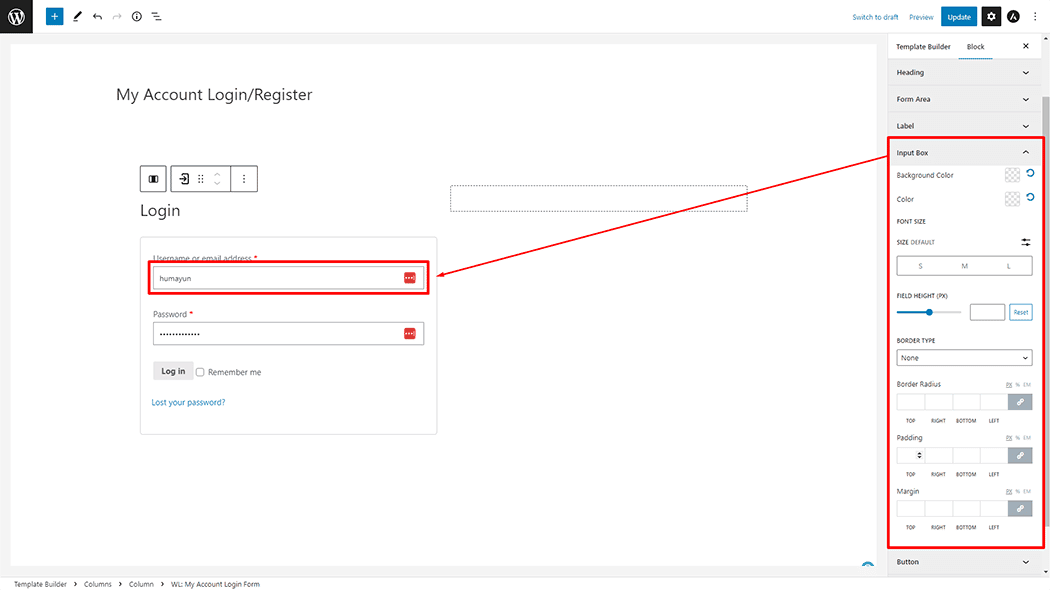Open editor settings via the gear icon
This screenshot has width=1050, height=590.
point(990,16)
